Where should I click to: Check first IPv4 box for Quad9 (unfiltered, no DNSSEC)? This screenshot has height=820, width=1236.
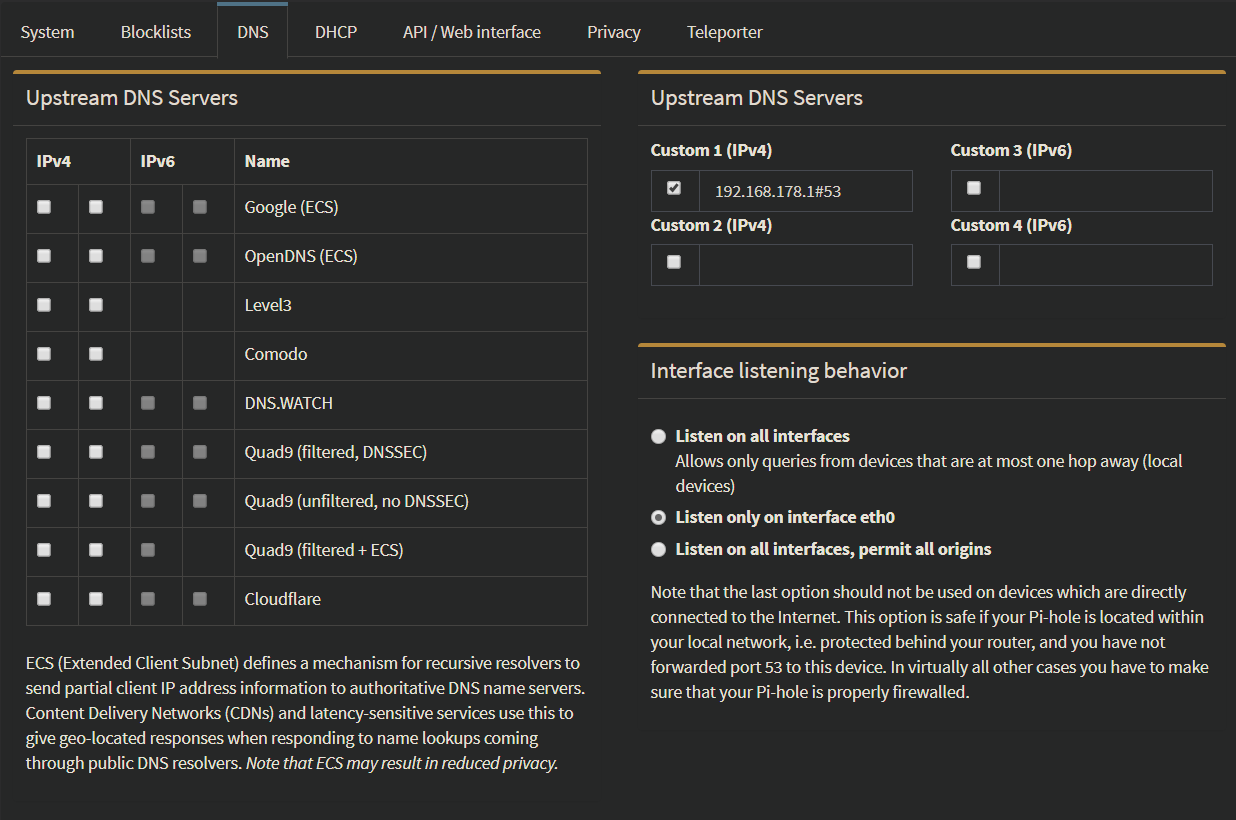click(44, 501)
